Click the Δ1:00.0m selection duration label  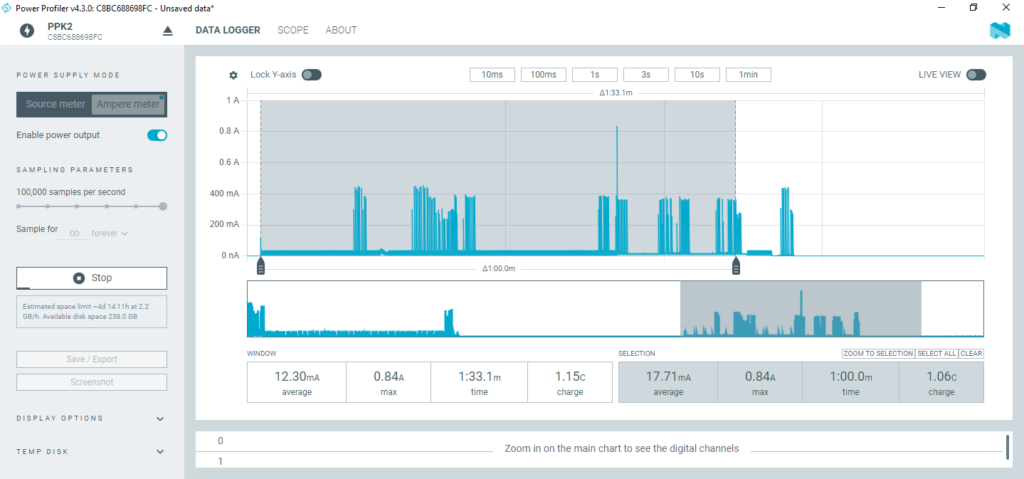pyautogui.click(x=499, y=269)
